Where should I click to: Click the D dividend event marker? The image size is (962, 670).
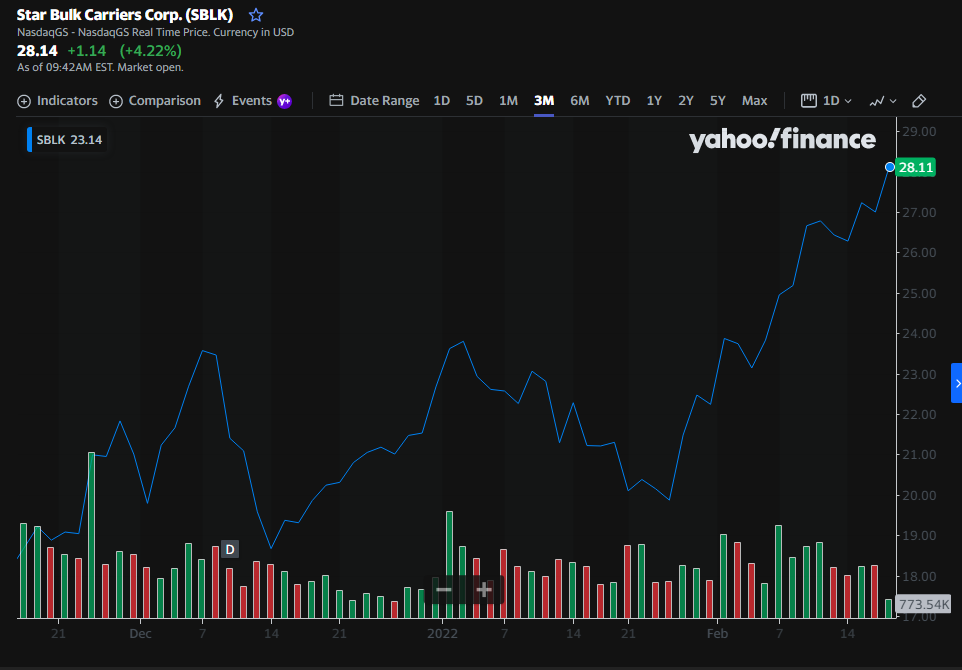[x=229, y=549]
